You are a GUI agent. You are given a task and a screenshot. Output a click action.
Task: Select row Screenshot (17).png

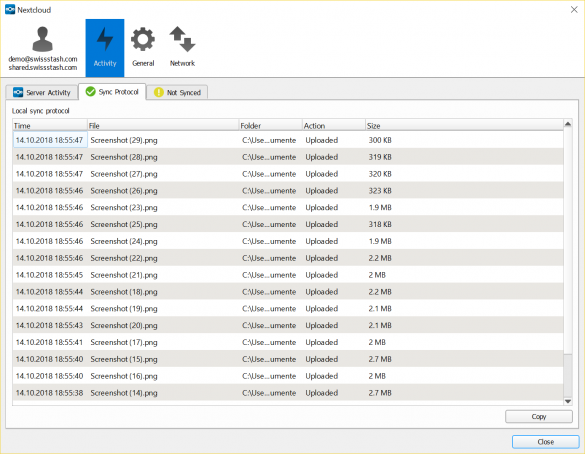288,342
